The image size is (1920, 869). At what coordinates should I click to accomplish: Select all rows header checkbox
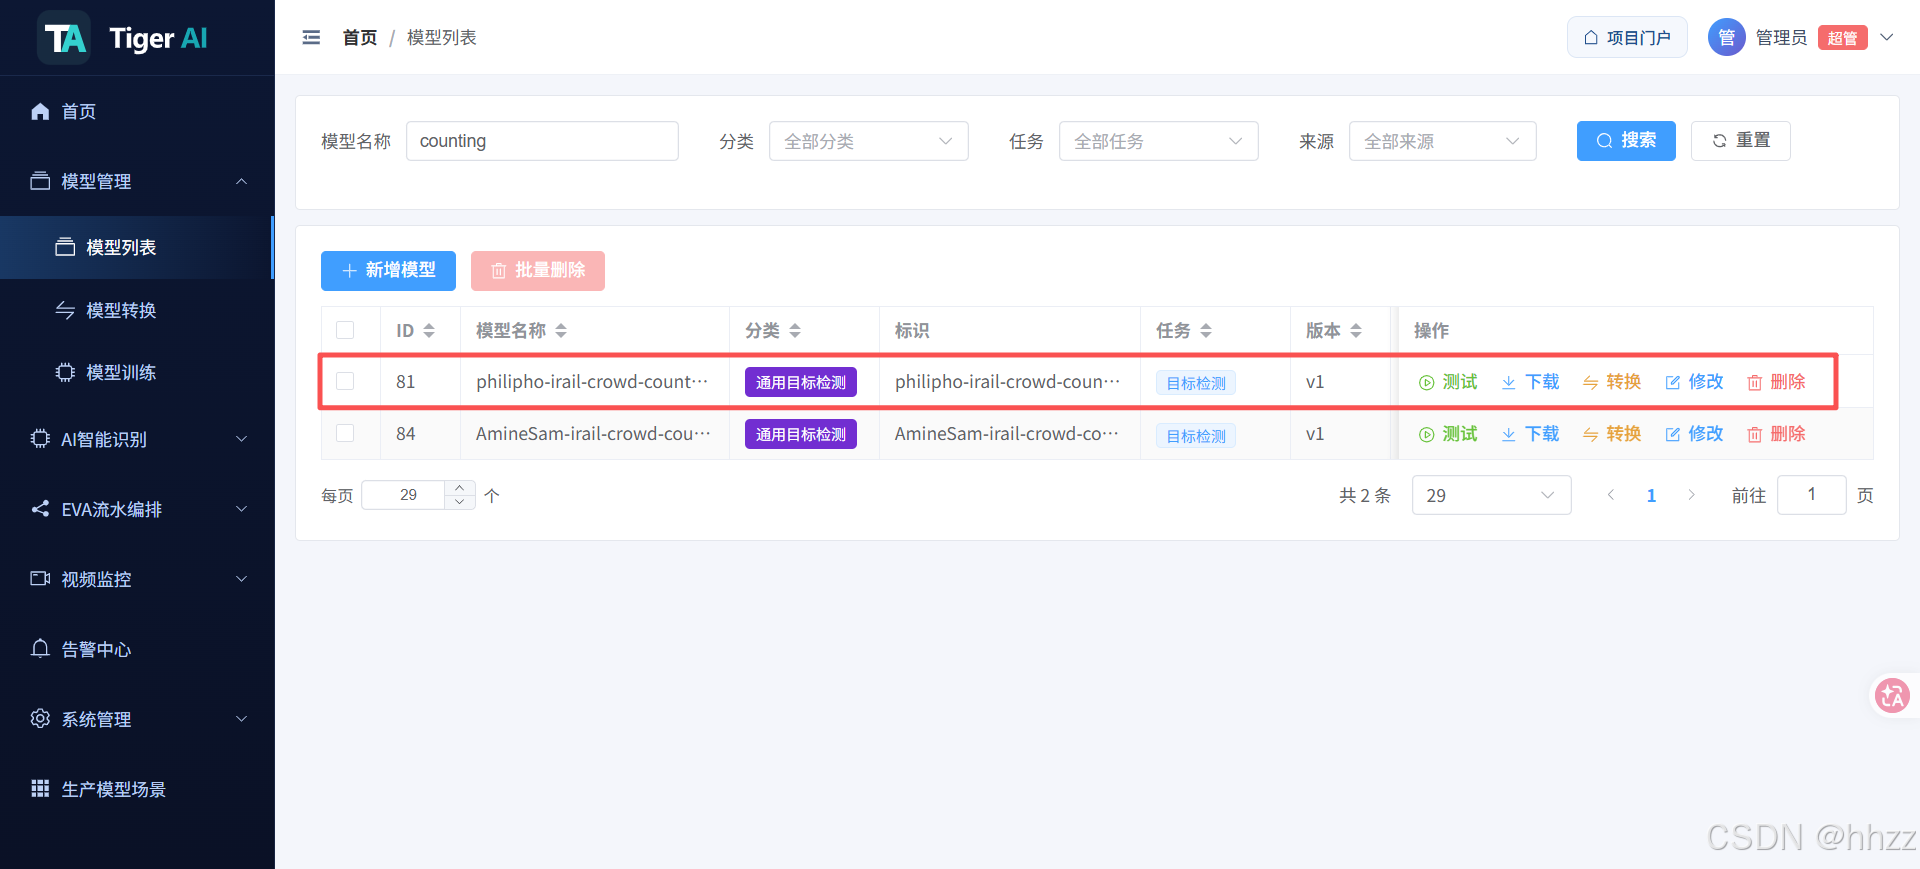click(345, 330)
